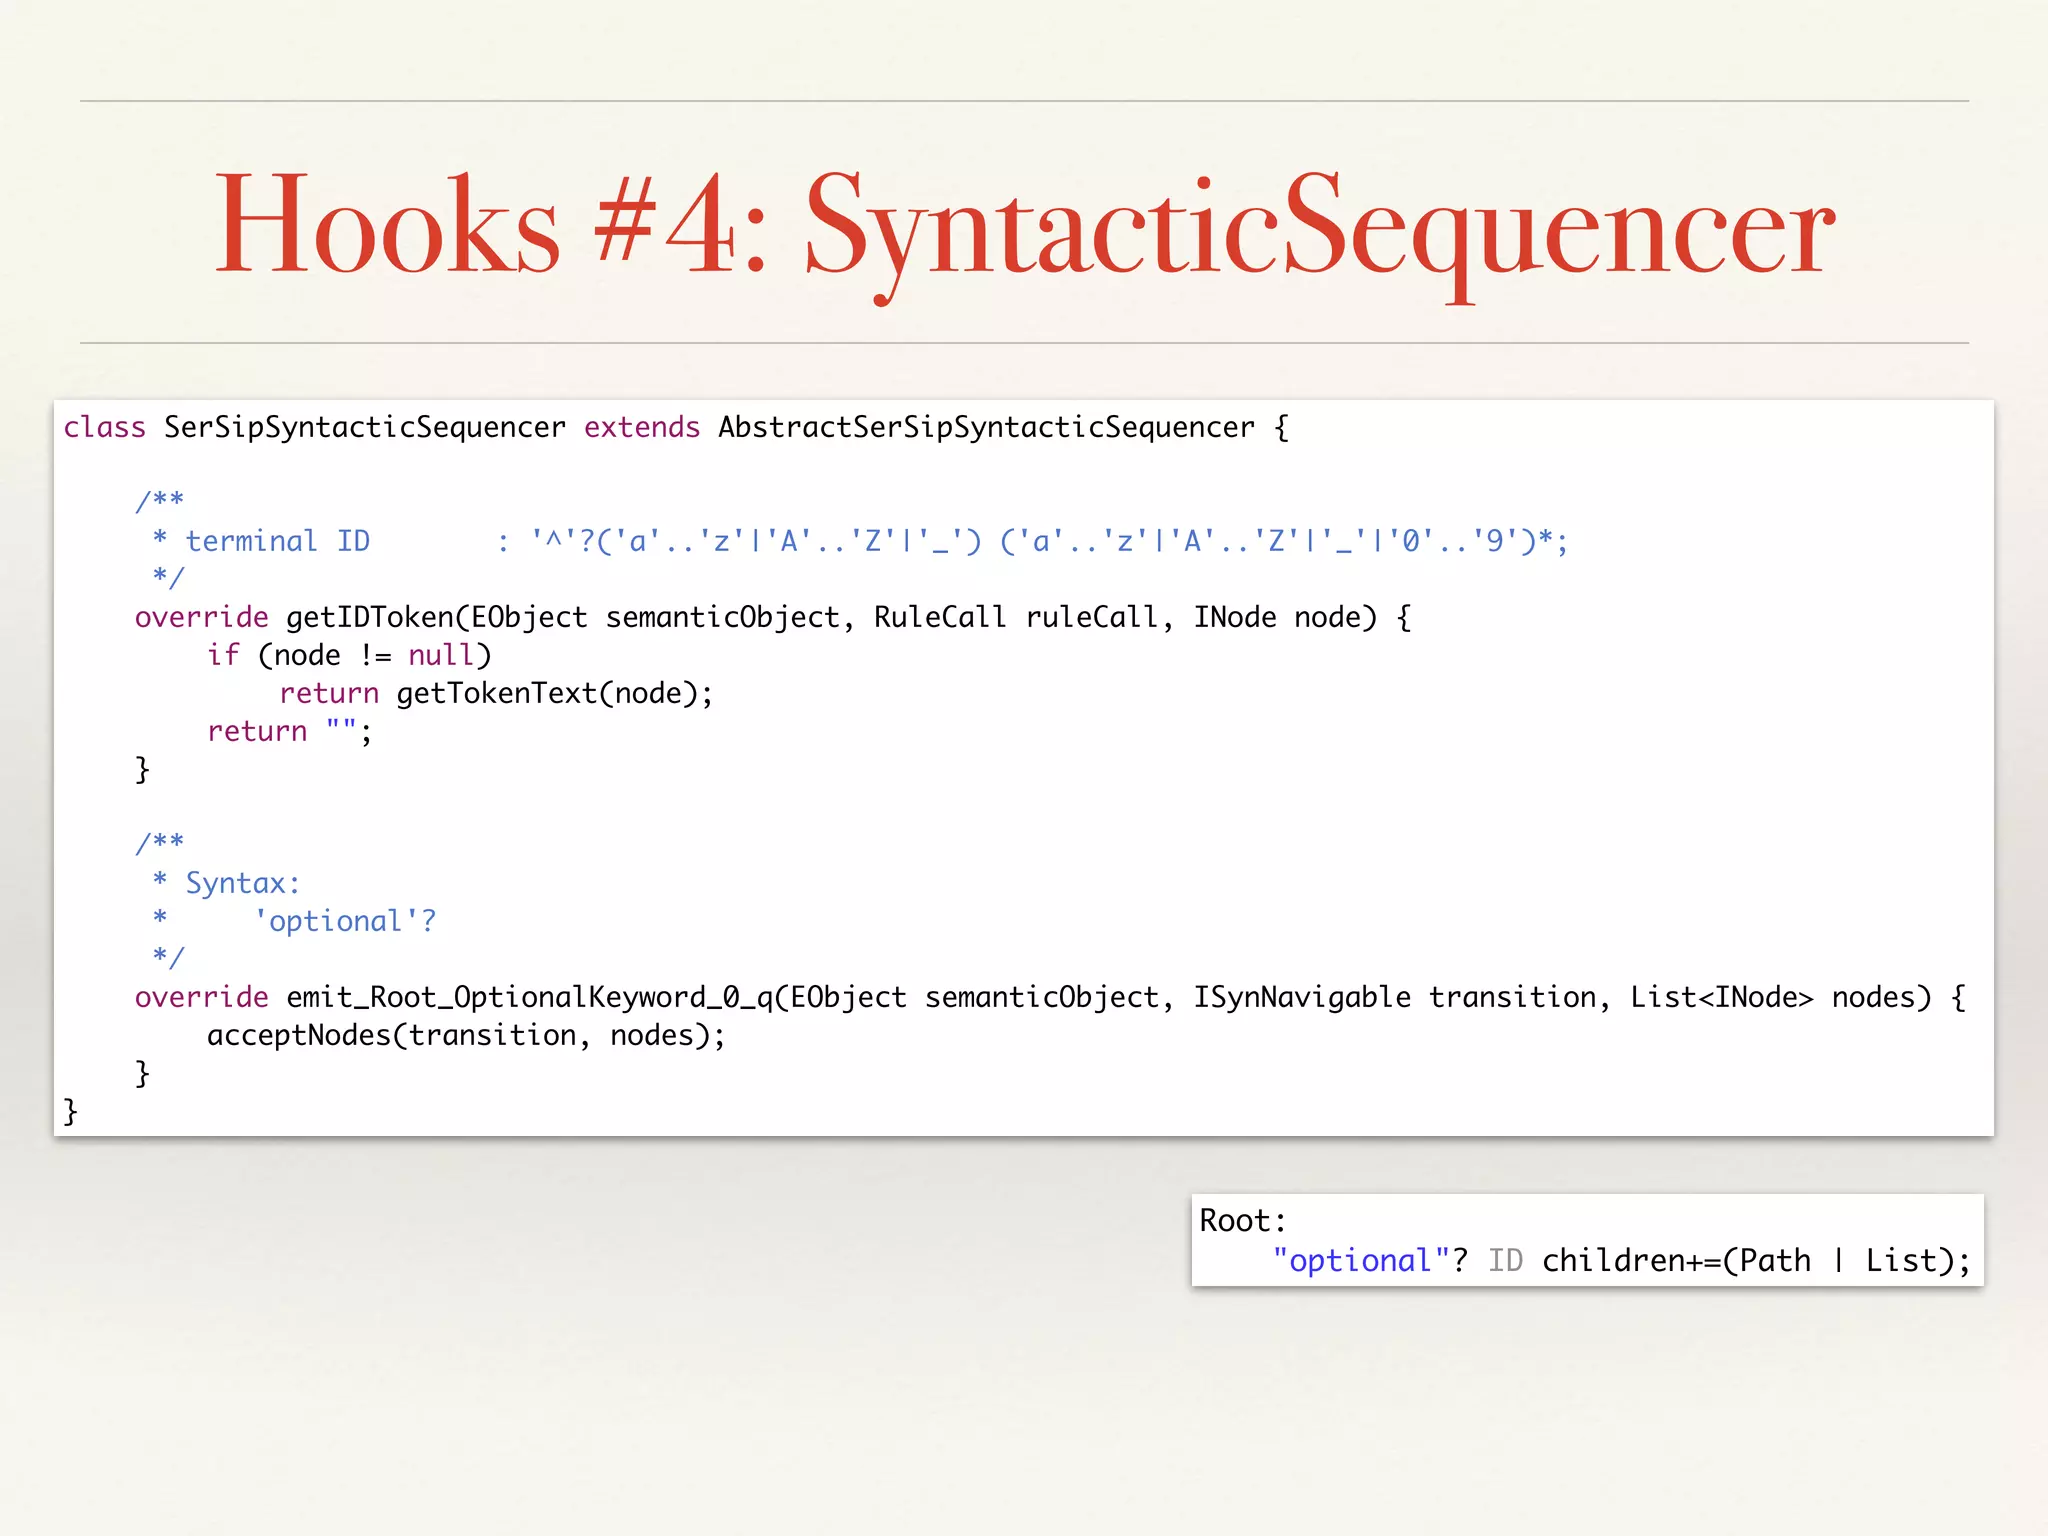The height and width of the screenshot is (1536, 2048).
Task: Click the line 'return "";'
Action: 290,731
